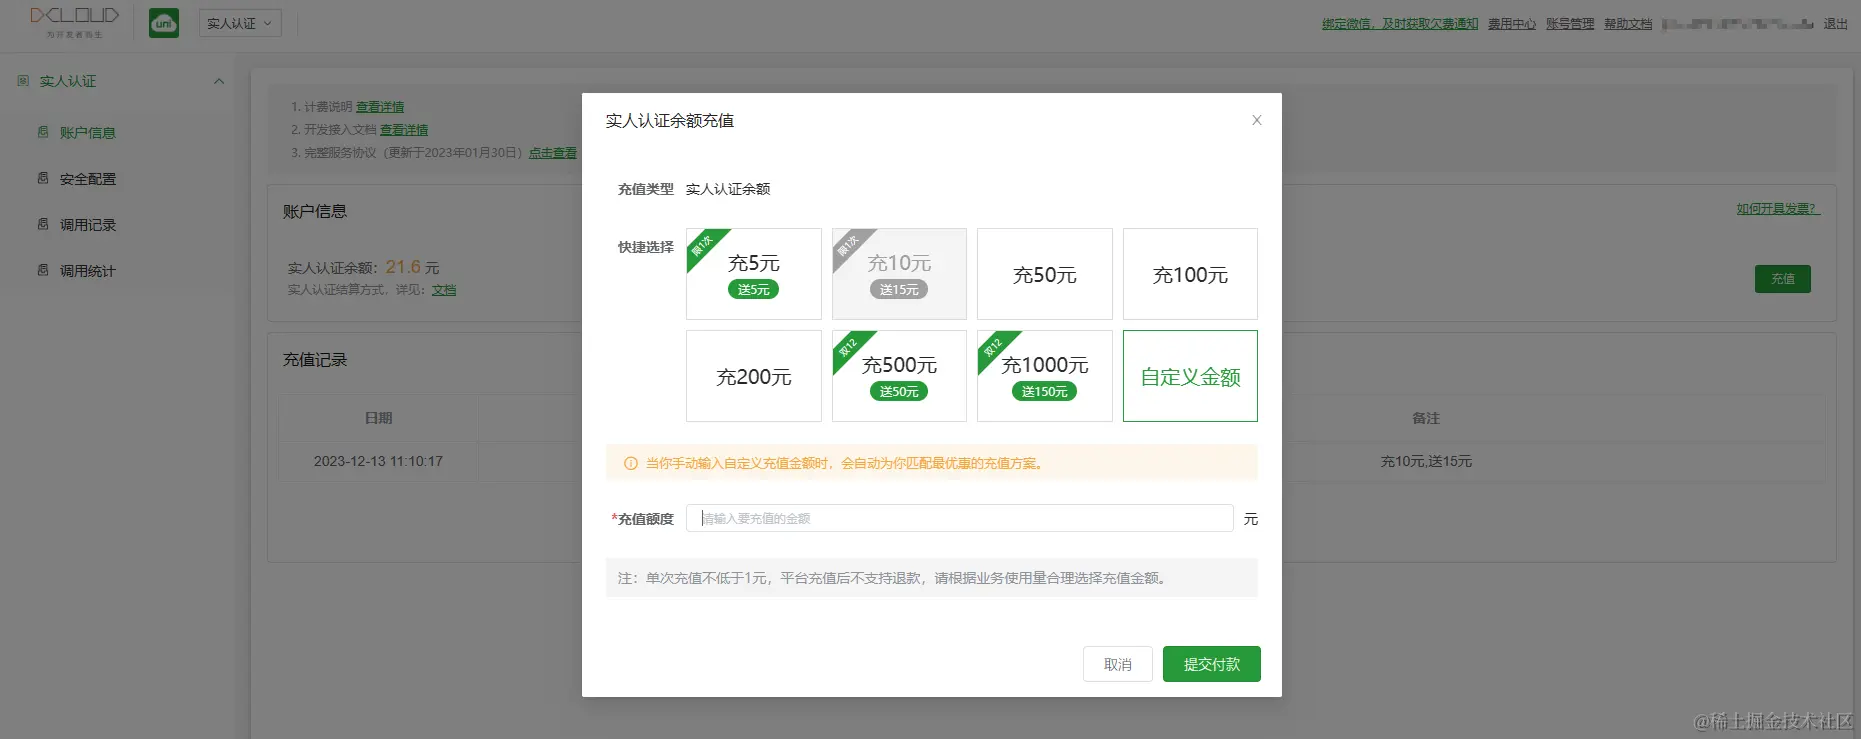The height and width of the screenshot is (739, 1861).
Task: Click the 2023-12-13 11:10:17 date cell
Action: (x=378, y=462)
